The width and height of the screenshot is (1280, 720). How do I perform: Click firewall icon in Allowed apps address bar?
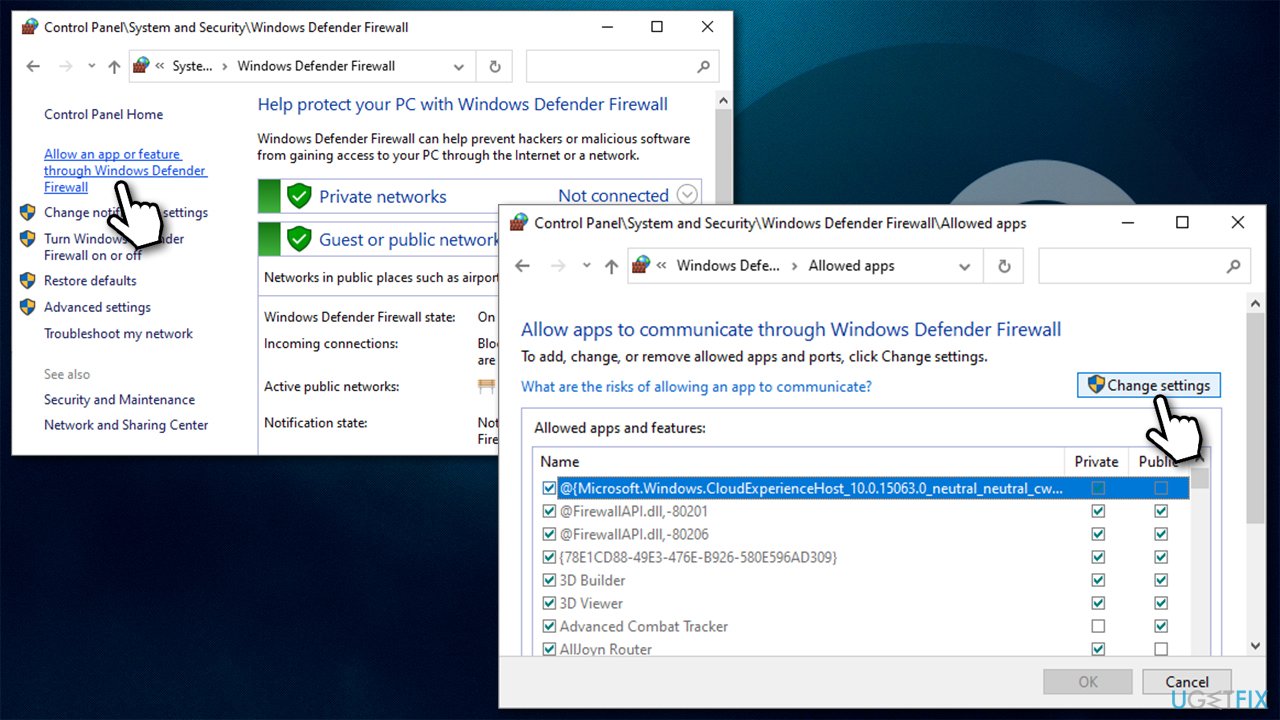tap(641, 266)
